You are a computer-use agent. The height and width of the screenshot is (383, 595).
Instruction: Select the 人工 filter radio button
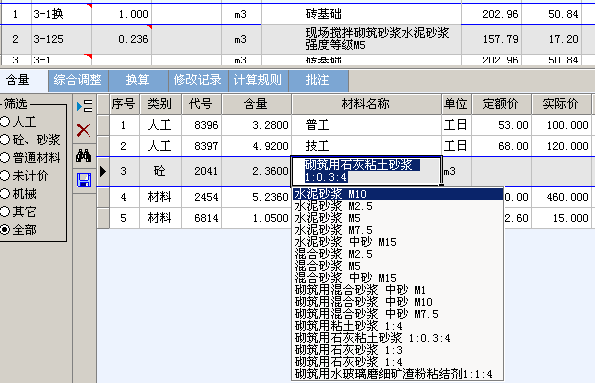(5, 121)
